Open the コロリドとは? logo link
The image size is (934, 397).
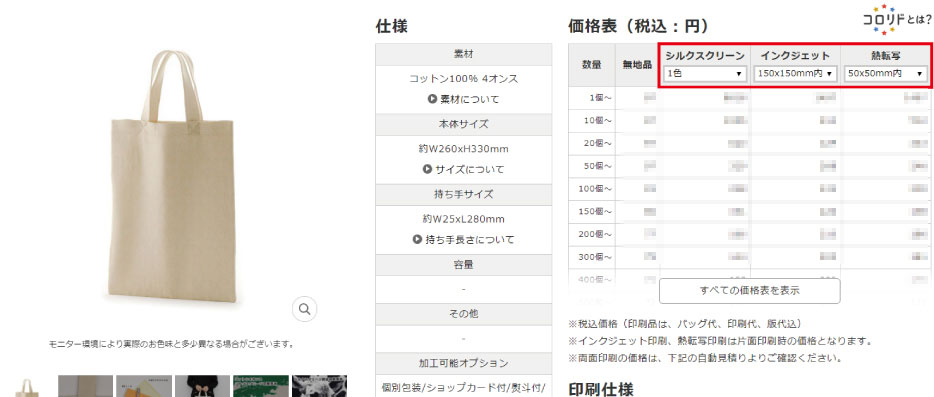(897, 20)
